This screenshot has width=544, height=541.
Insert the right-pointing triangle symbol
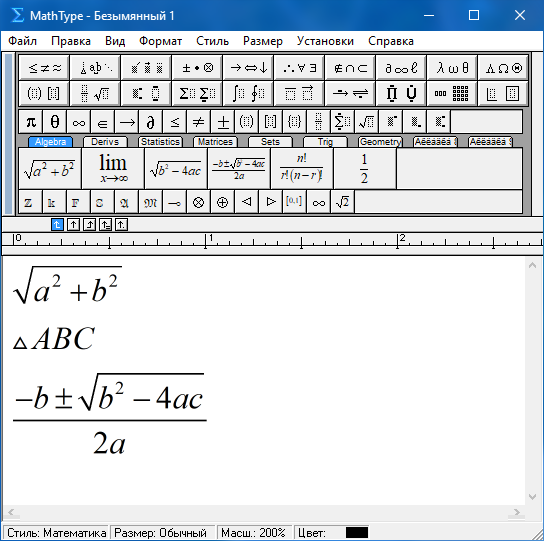(271, 202)
